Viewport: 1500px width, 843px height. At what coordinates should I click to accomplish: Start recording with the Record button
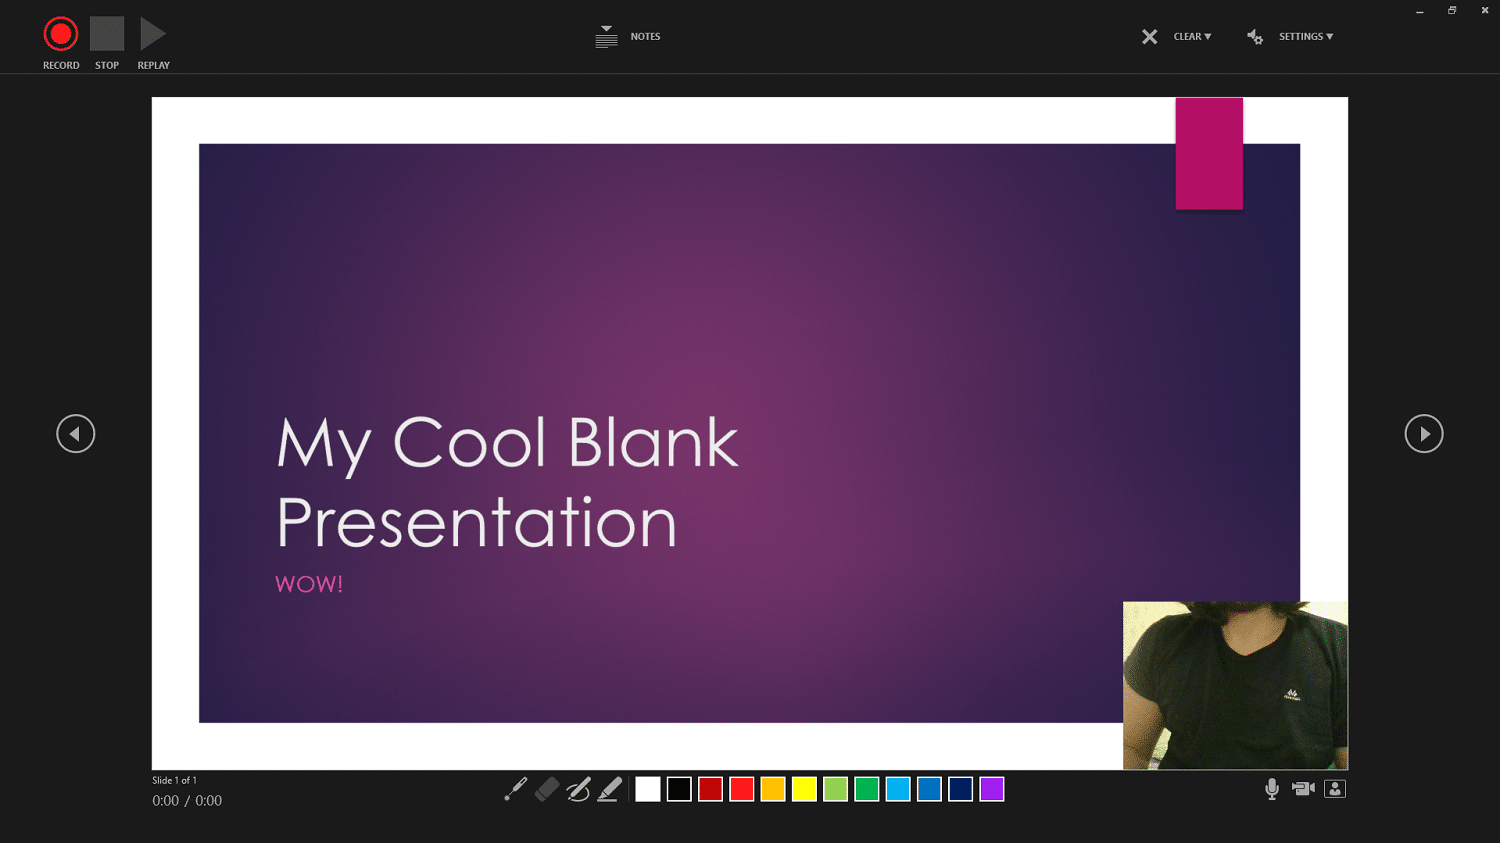[x=60, y=32]
